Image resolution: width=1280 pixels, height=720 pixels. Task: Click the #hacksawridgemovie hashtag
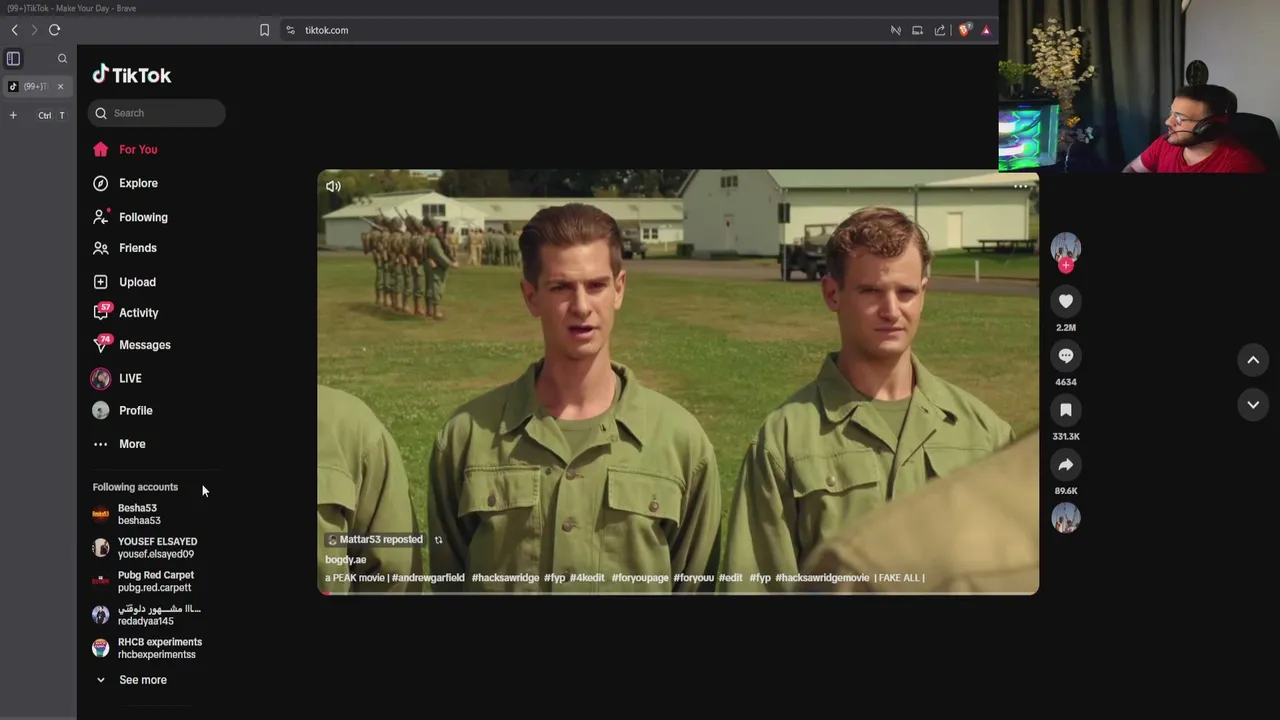pos(822,578)
